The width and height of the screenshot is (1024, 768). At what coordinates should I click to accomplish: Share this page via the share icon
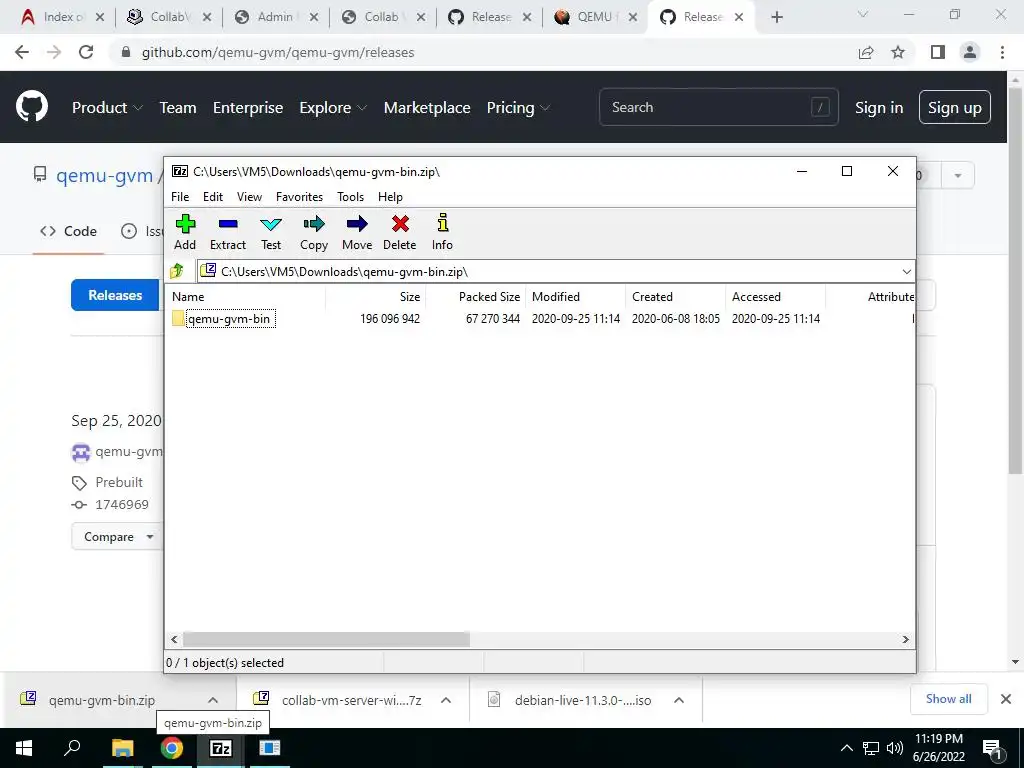pos(866,52)
